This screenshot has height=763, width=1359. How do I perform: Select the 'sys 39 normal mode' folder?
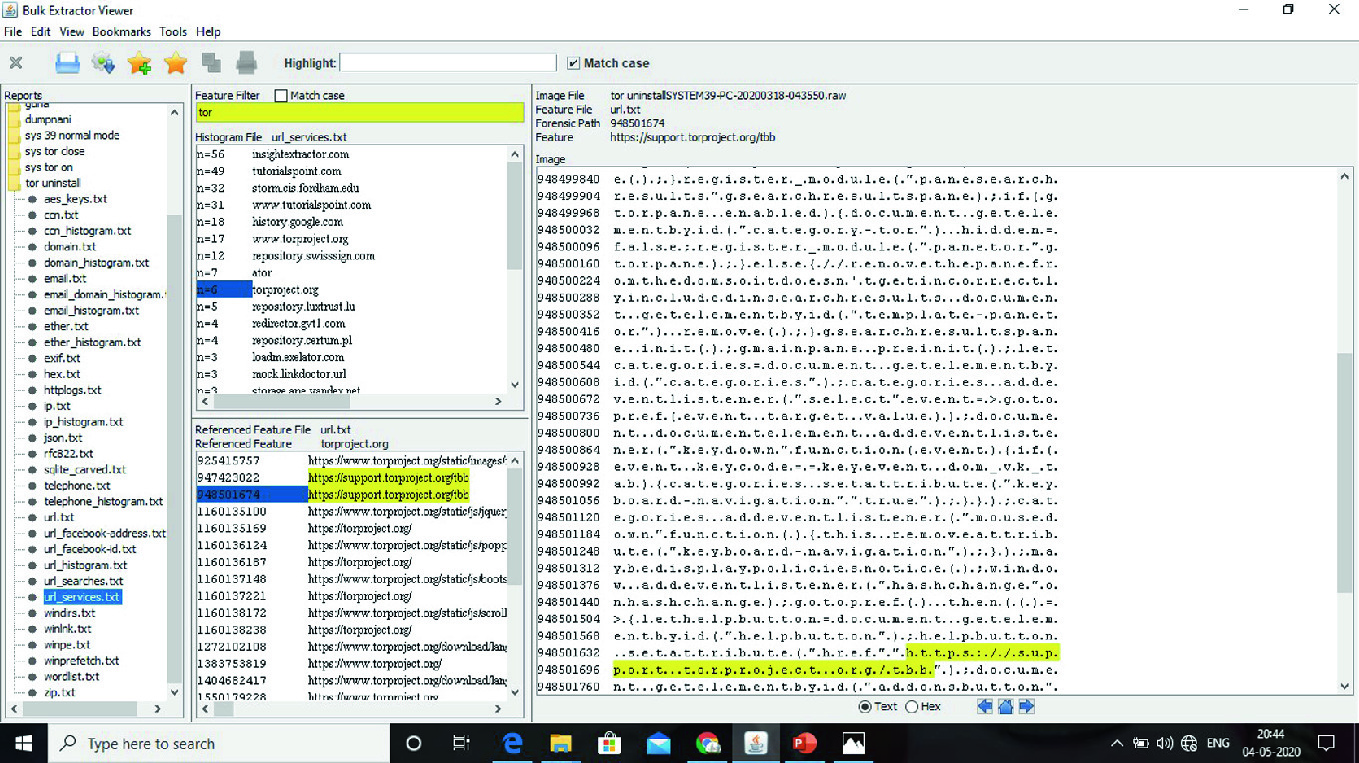70,135
